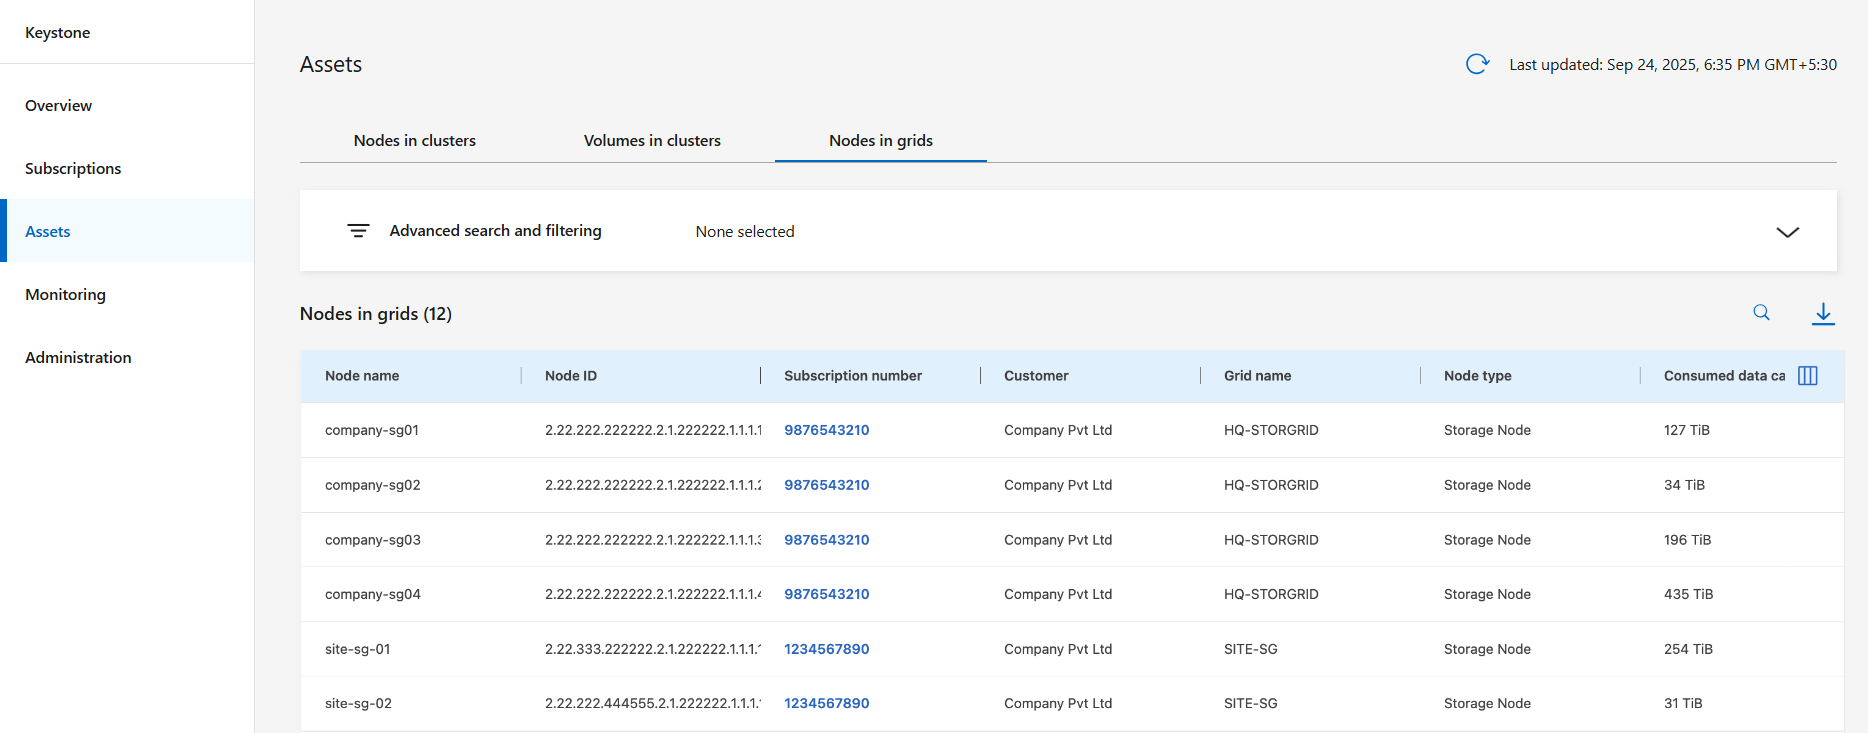Open the Administration menu item
1868x733 pixels.
(x=78, y=358)
